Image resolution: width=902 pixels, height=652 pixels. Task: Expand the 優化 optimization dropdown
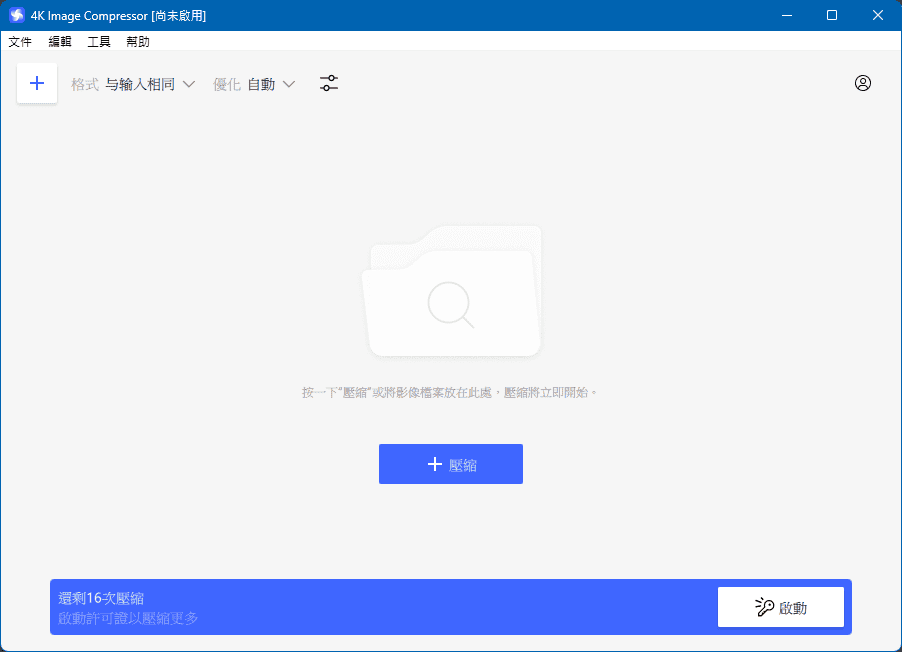[254, 84]
